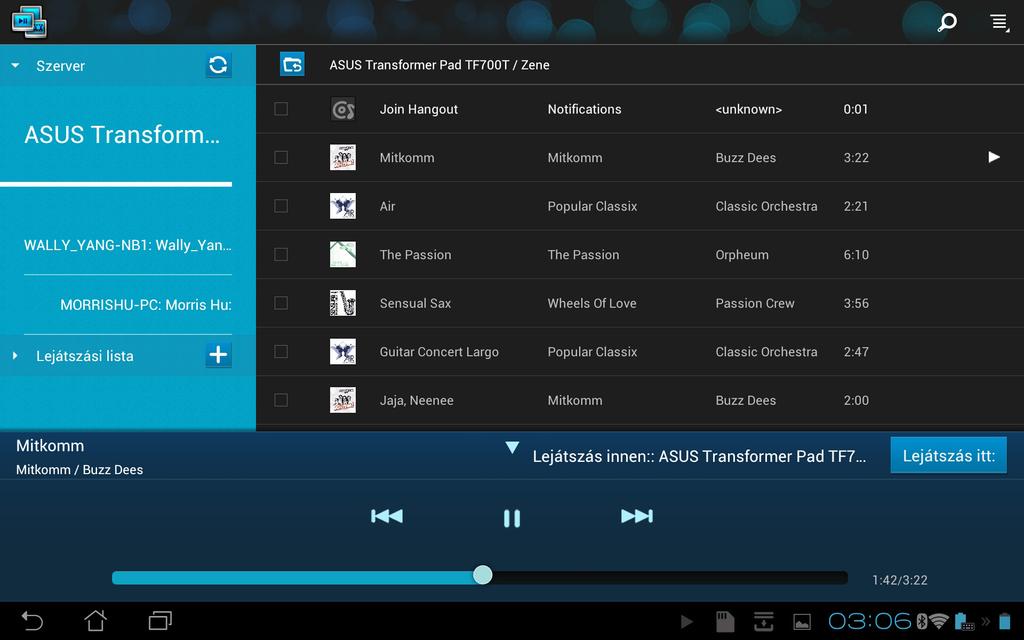Expand the Lejátszási lista section arrow
Screen dimensions: 1024x640
15,356
